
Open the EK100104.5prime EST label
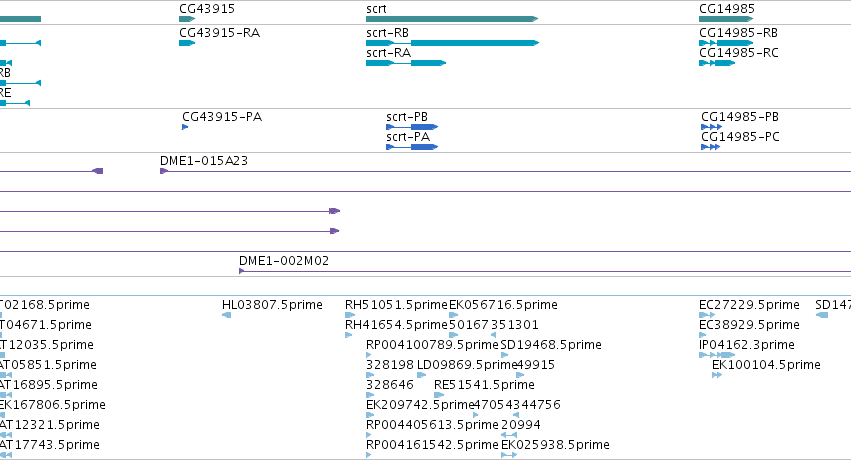(766, 365)
